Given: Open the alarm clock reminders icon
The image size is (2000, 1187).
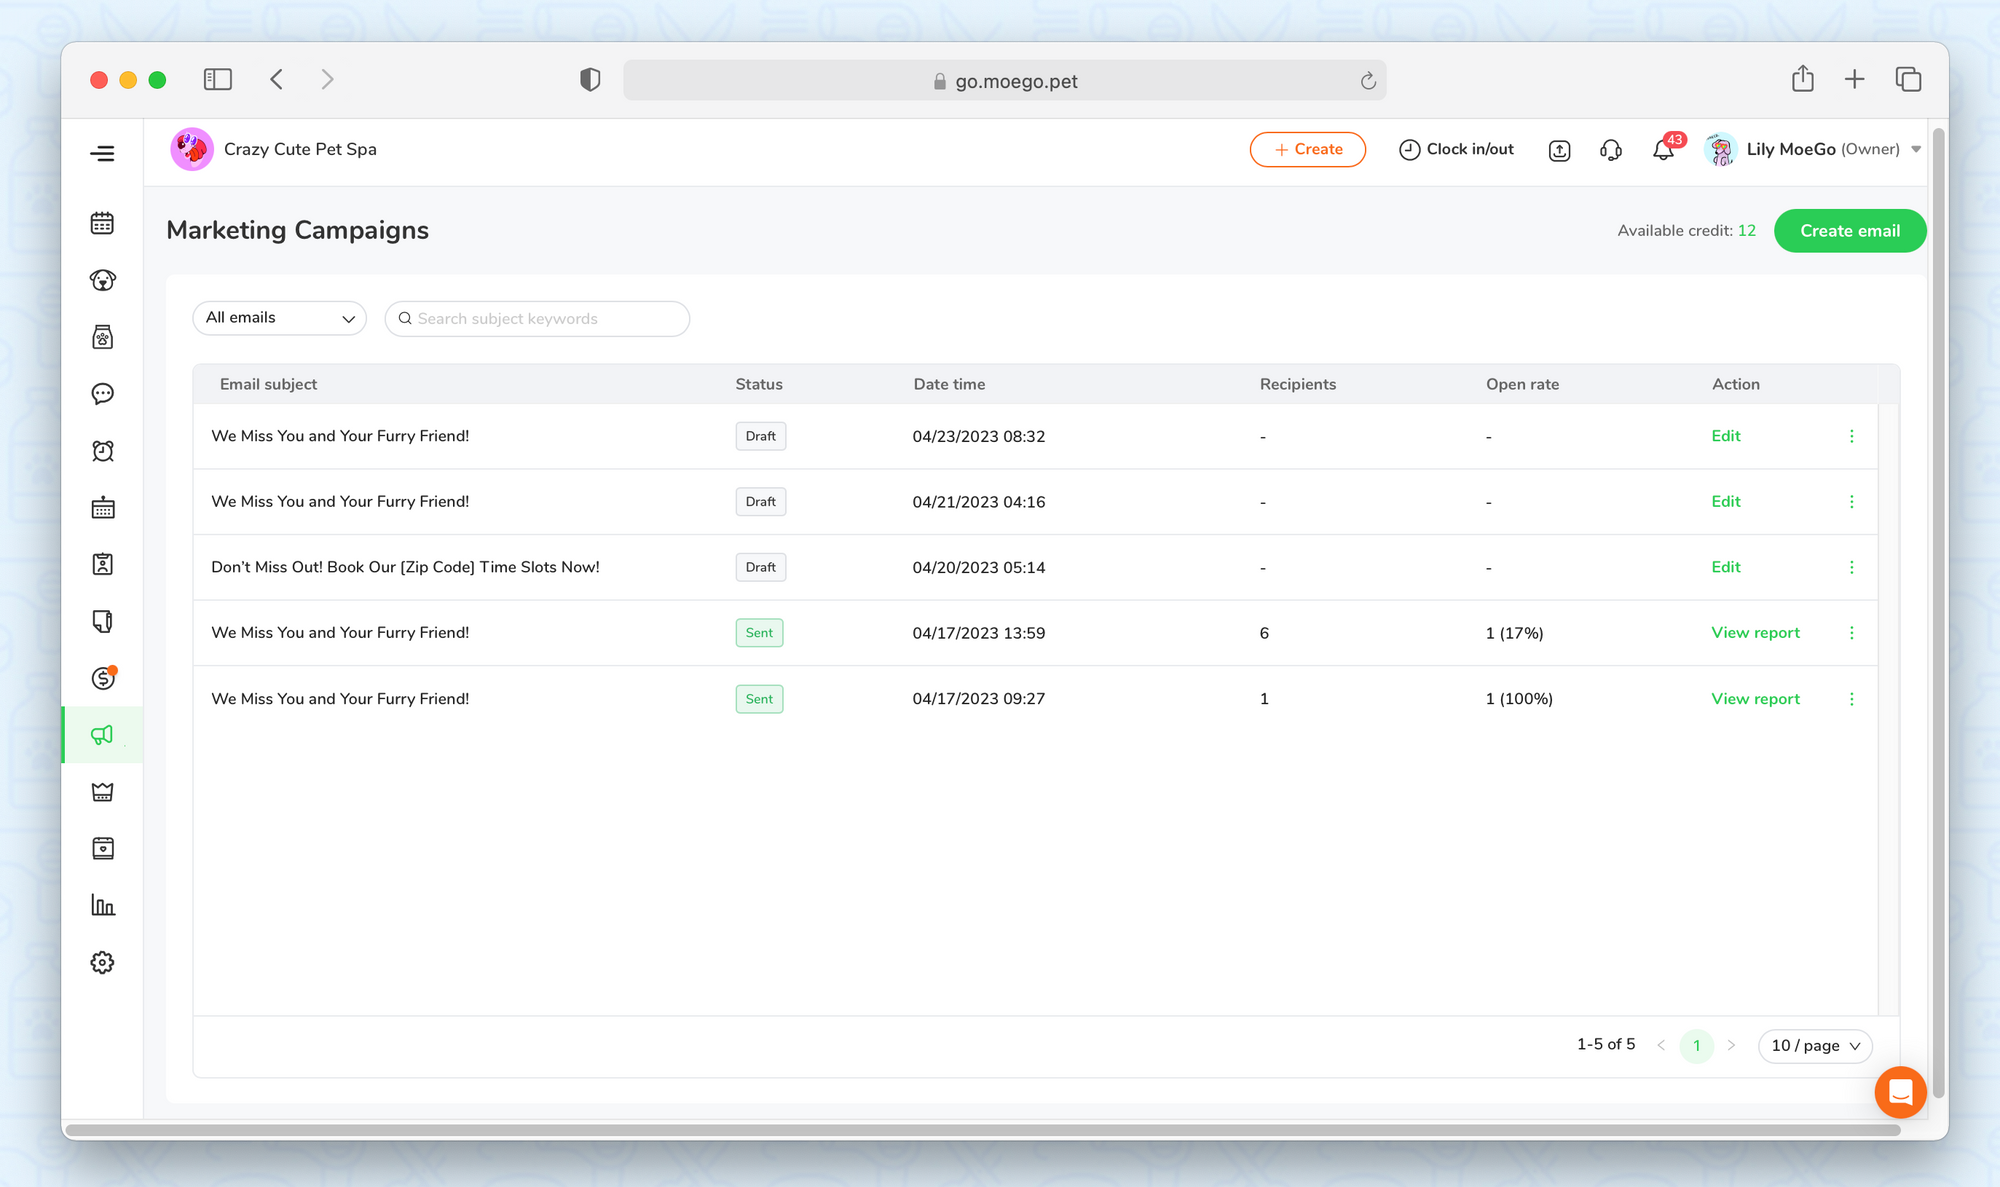Looking at the screenshot, I should [x=102, y=451].
